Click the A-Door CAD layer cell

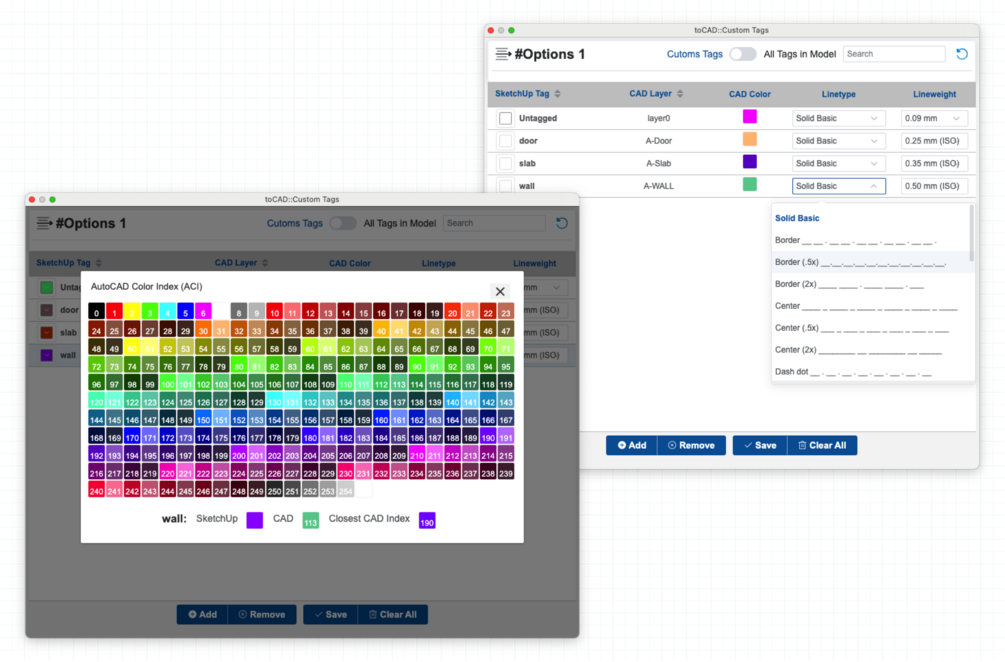tap(658, 141)
